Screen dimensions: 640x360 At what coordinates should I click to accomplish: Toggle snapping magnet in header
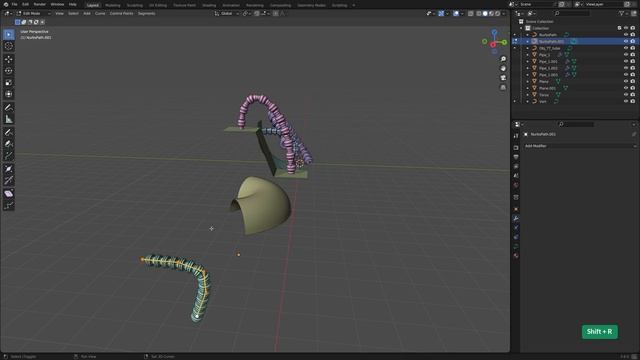tap(257, 13)
